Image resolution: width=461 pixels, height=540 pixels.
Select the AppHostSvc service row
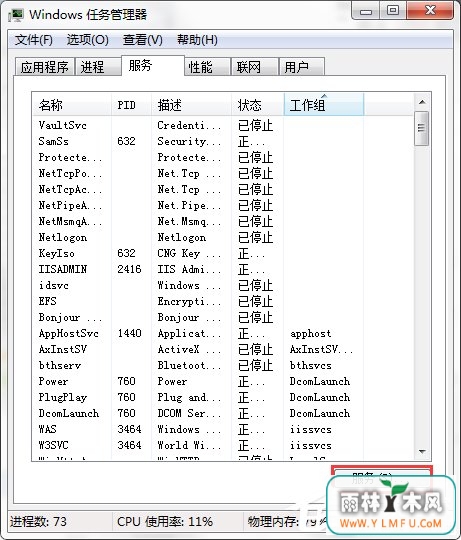222,333
